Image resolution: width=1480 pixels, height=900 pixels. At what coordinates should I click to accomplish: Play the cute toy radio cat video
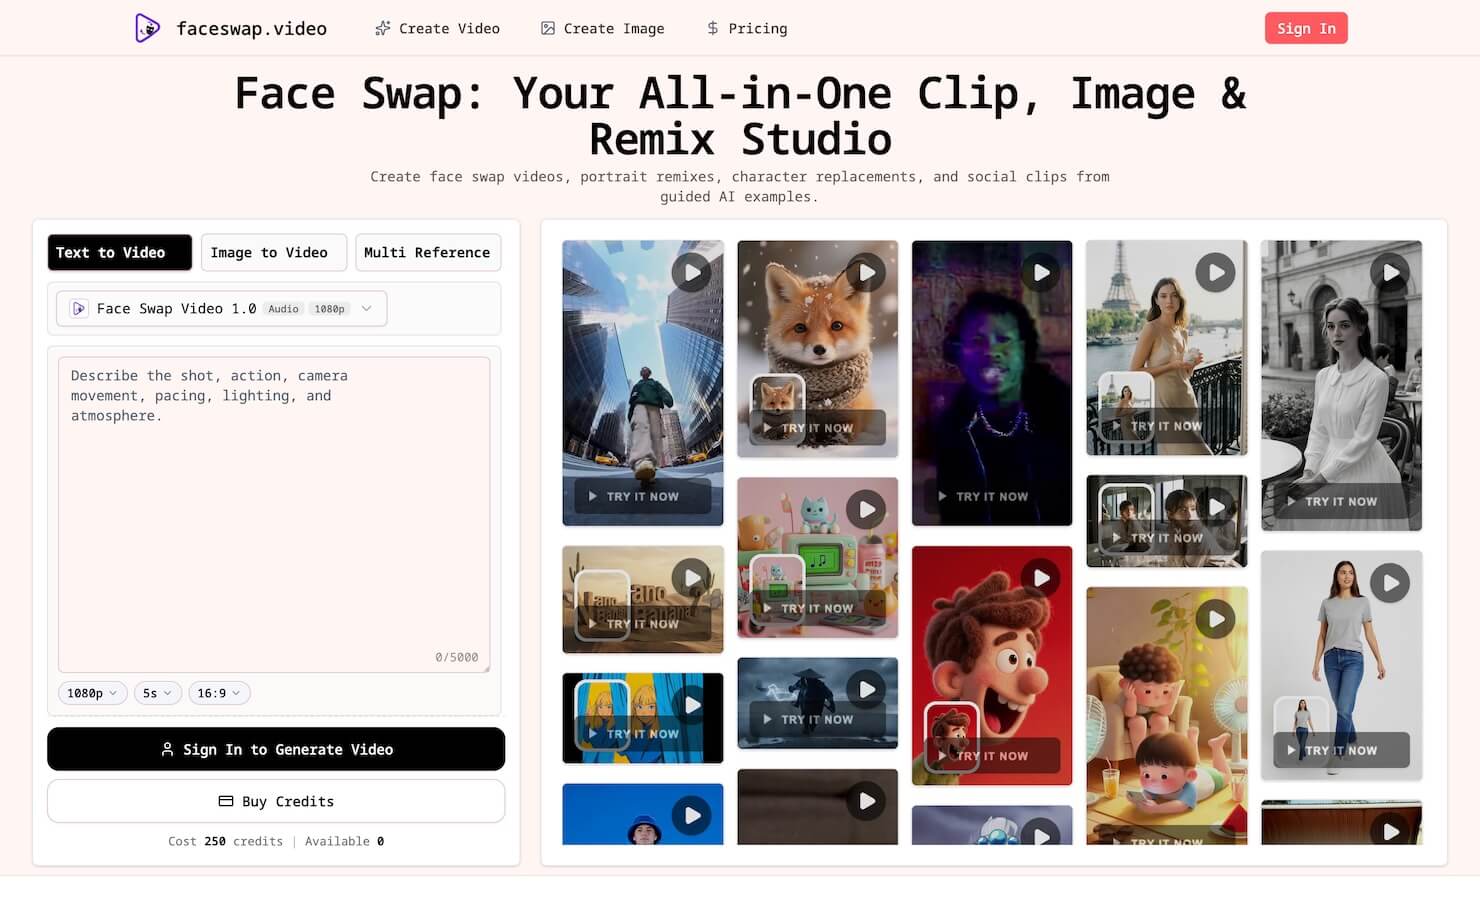(866, 509)
